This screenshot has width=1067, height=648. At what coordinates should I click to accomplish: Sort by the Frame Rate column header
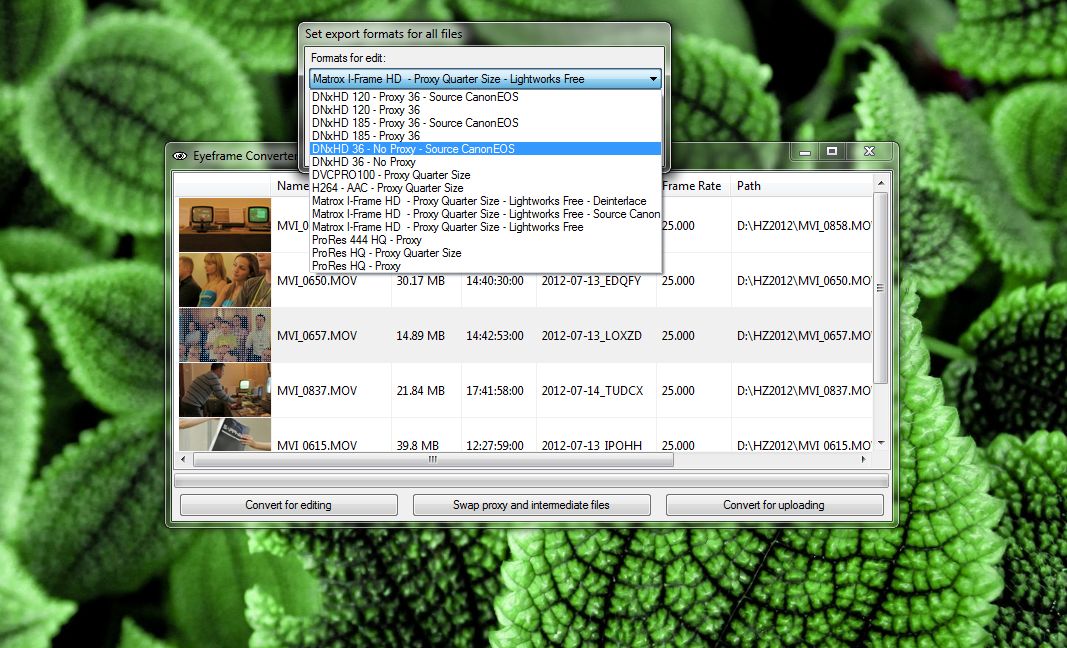[x=691, y=186]
